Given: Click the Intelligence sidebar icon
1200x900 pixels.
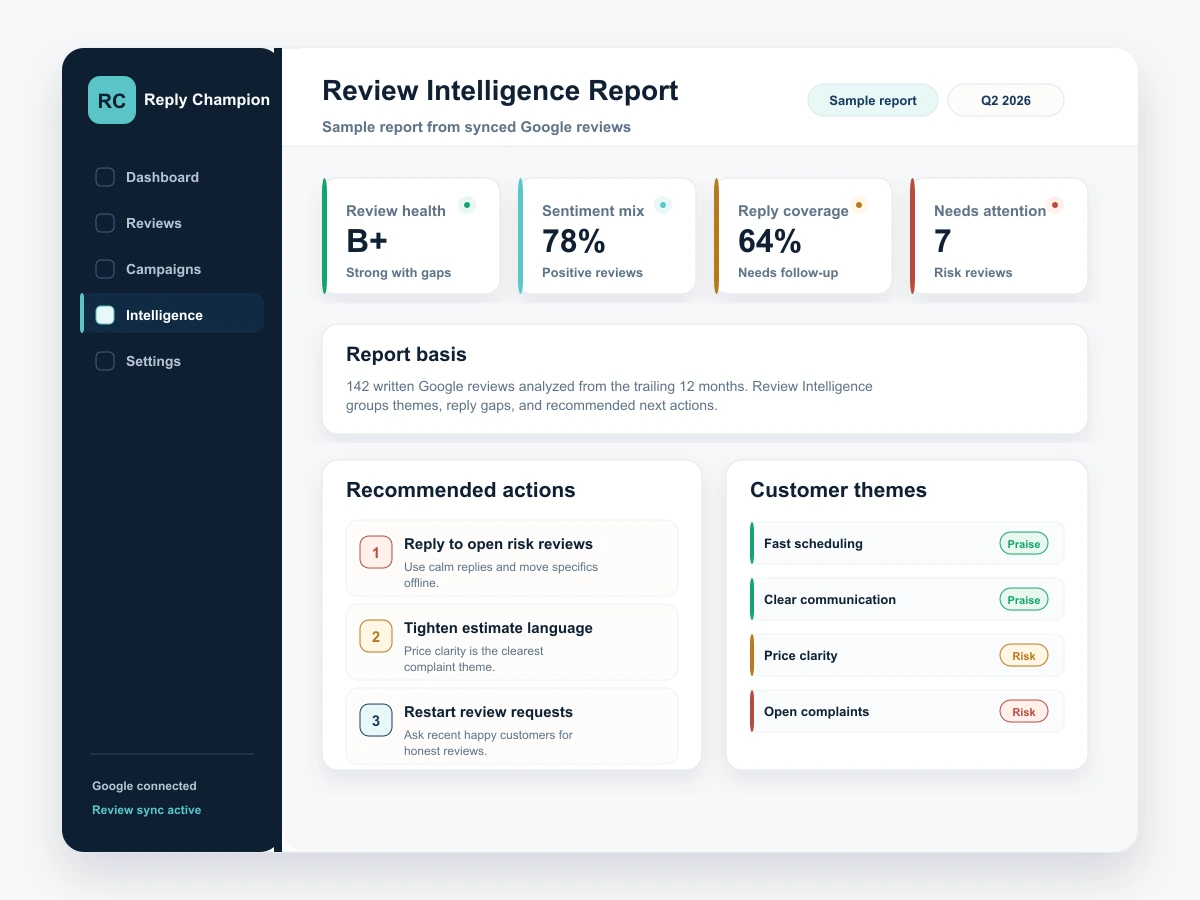Looking at the screenshot, I should pyautogui.click(x=105, y=315).
